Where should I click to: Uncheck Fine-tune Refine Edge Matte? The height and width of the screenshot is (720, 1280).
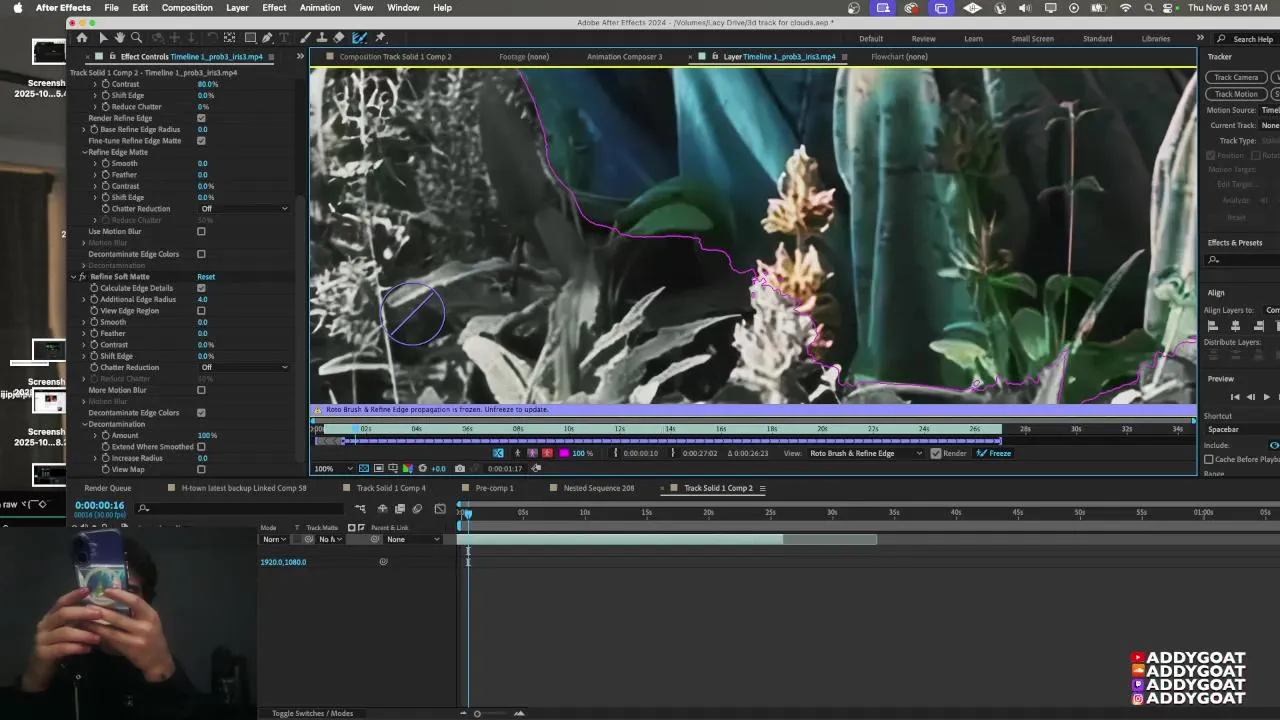pos(201,141)
